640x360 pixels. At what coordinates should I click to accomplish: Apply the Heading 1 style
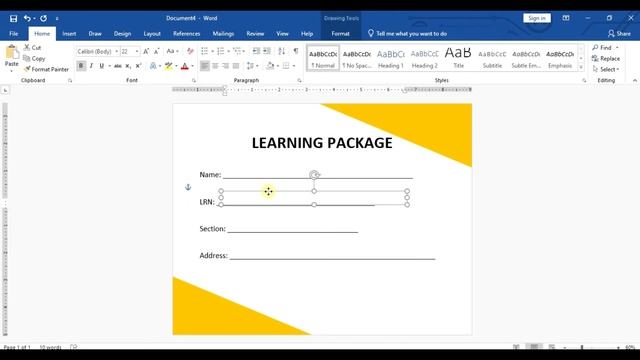coord(391,58)
